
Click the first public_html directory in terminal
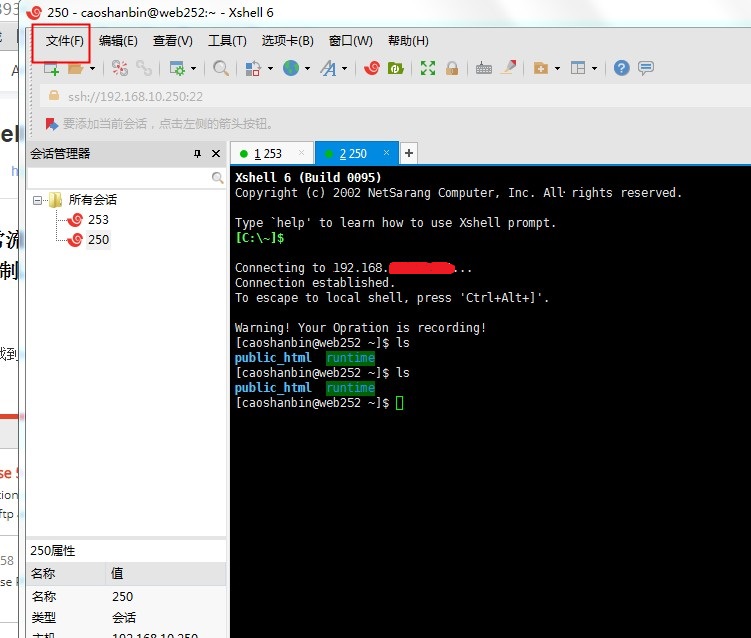273,358
